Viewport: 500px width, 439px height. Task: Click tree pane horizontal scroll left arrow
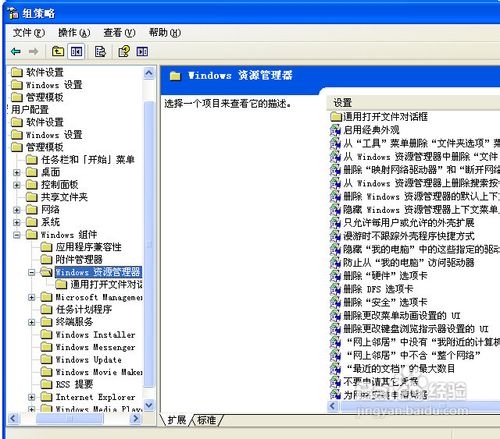(x=13, y=418)
